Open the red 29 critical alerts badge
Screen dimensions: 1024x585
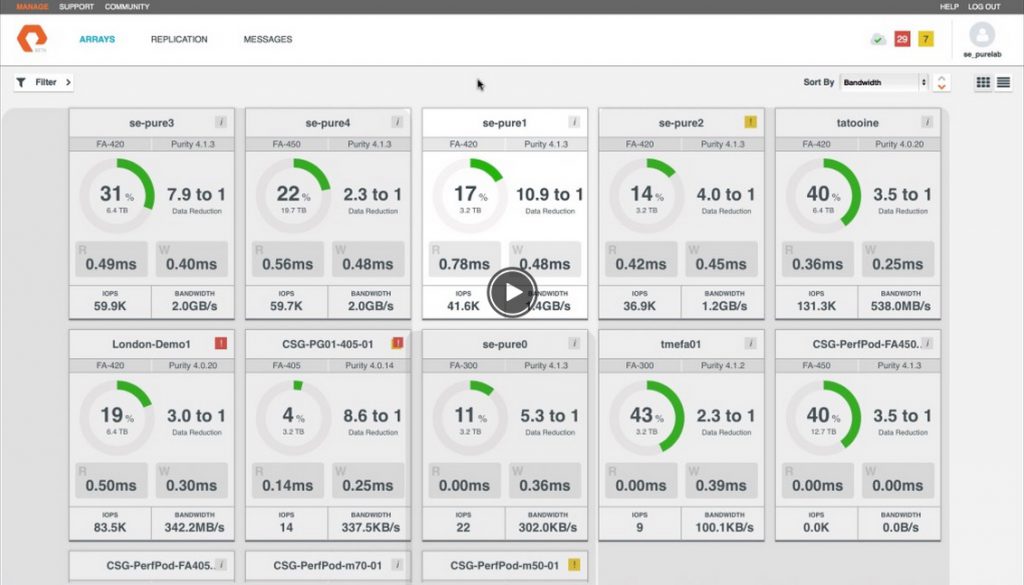point(902,39)
